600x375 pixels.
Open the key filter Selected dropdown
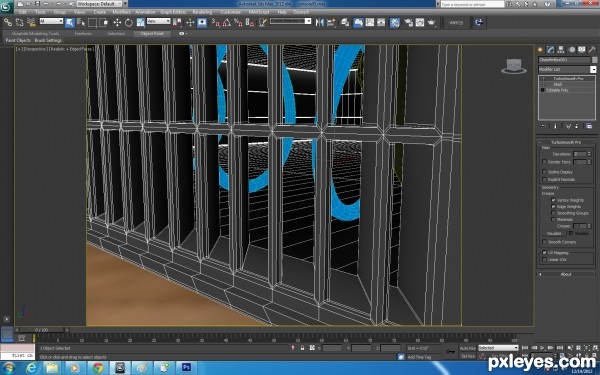coord(498,348)
